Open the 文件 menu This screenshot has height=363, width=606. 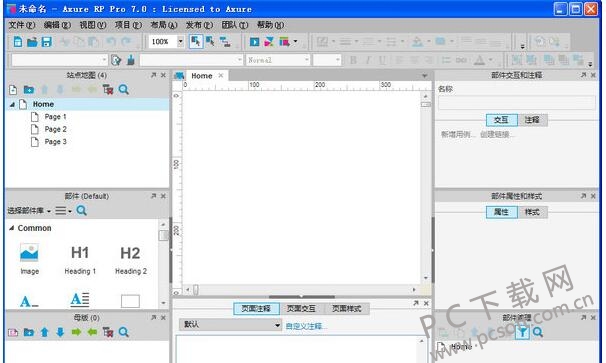[22, 25]
